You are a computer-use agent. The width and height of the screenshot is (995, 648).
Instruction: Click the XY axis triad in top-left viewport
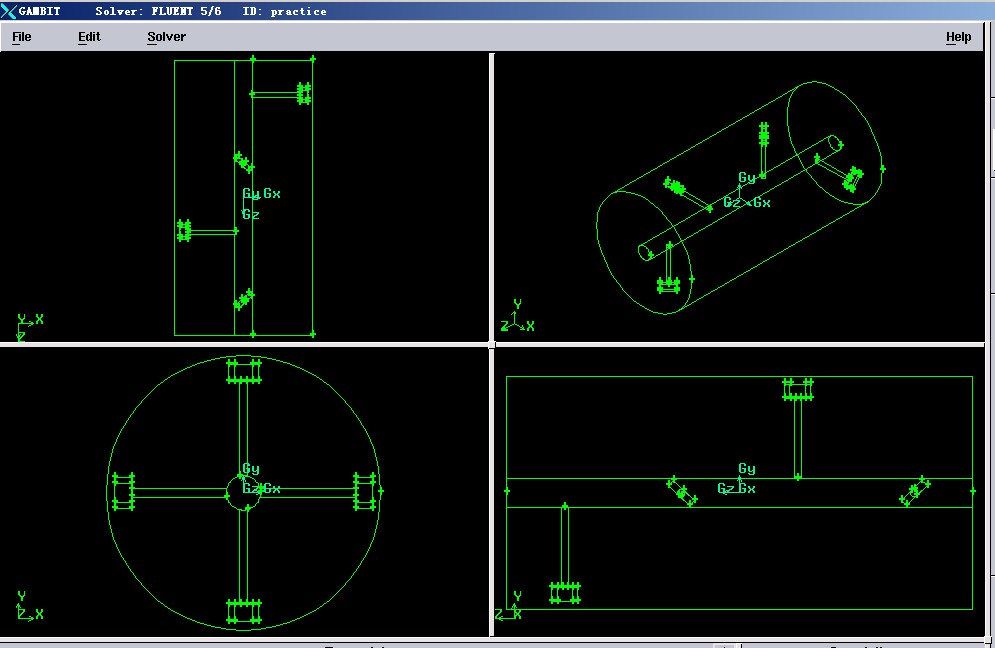pyautogui.click(x=27, y=326)
